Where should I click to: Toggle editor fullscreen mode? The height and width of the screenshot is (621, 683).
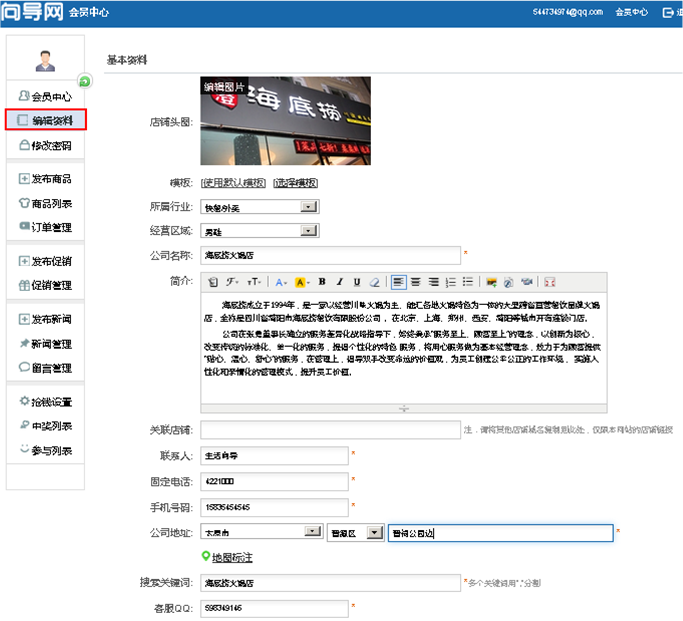click(550, 282)
